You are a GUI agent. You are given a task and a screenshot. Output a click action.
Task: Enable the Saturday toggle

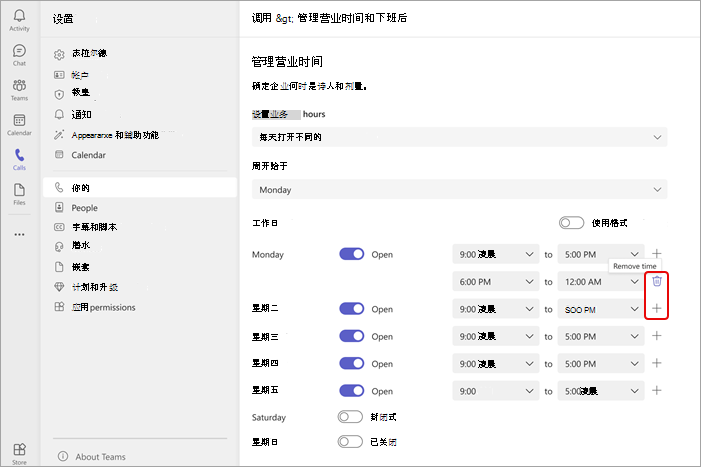350,417
